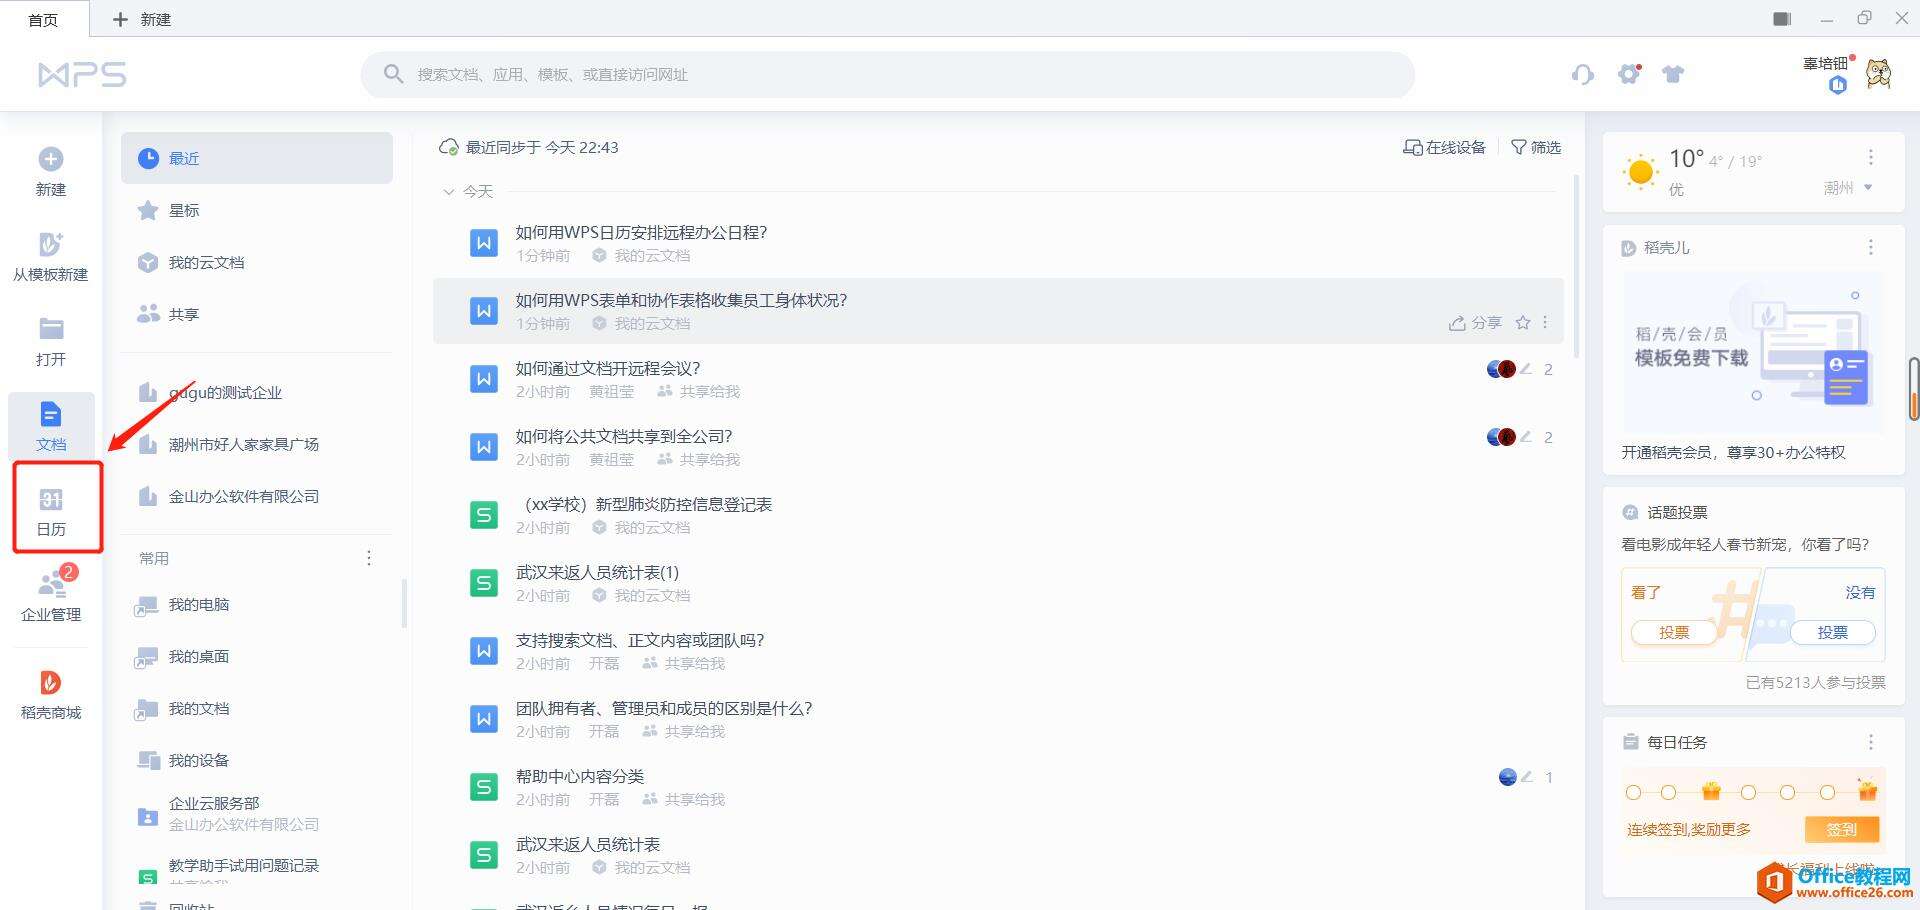Screen dimensions: 1920x910
Task: Focus the search documents input field
Action: point(887,74)
